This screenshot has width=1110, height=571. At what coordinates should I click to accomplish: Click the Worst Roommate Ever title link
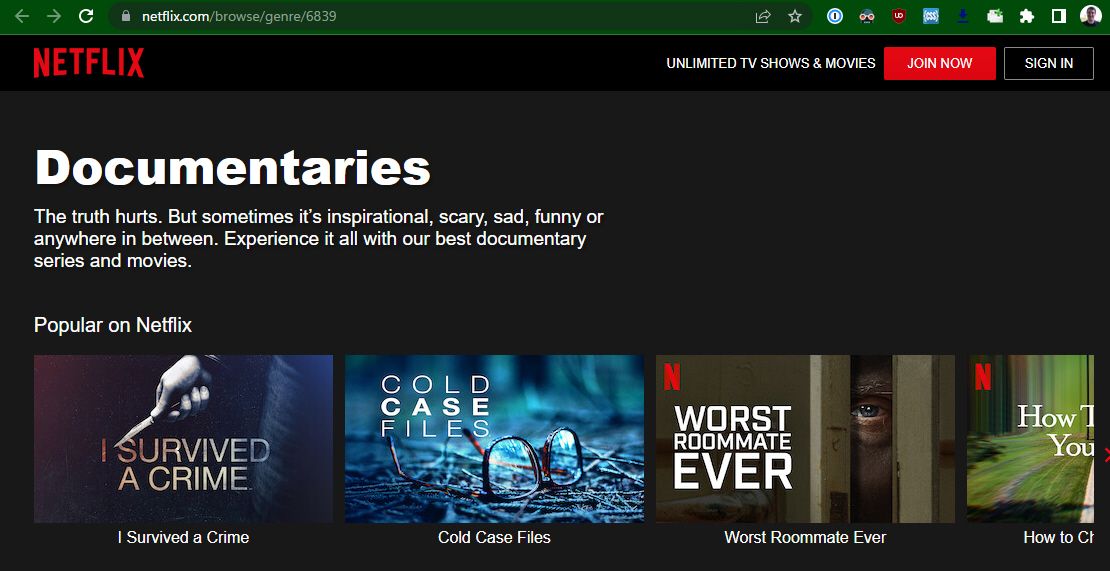tap(805, 538)
